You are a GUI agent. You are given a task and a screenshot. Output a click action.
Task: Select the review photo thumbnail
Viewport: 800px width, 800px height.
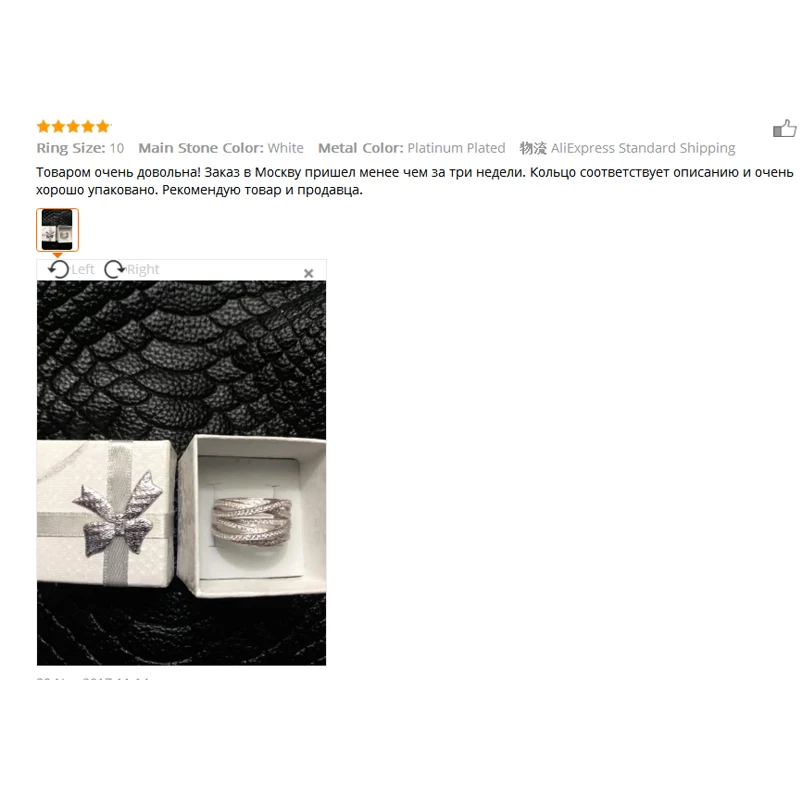coord(57,230)
